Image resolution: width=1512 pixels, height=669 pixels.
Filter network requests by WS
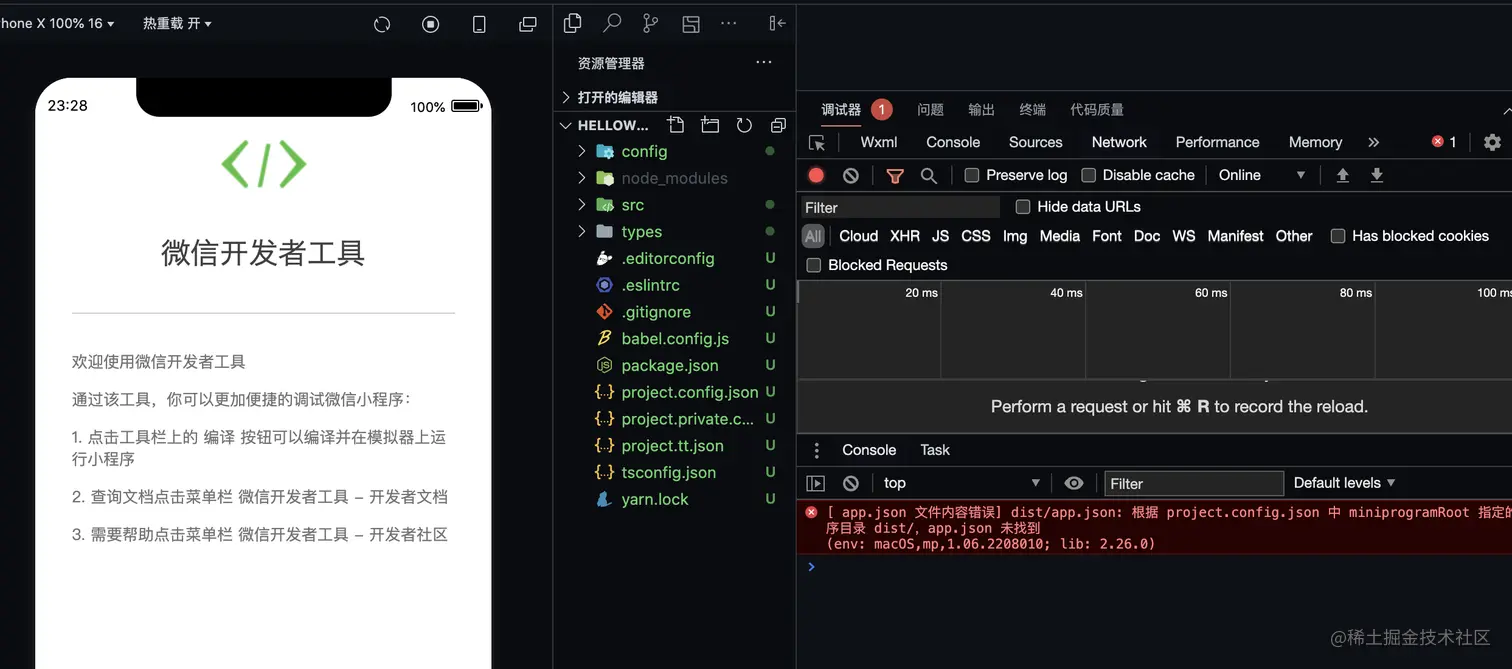pyautogui.click(x=1184, y=236)
